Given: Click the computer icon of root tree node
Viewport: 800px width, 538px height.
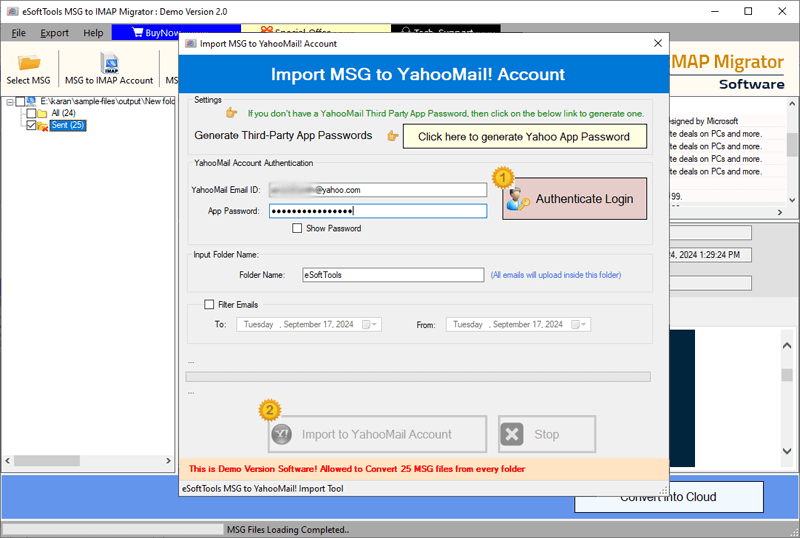Looking at the screenshot, I should pos(31,101).
